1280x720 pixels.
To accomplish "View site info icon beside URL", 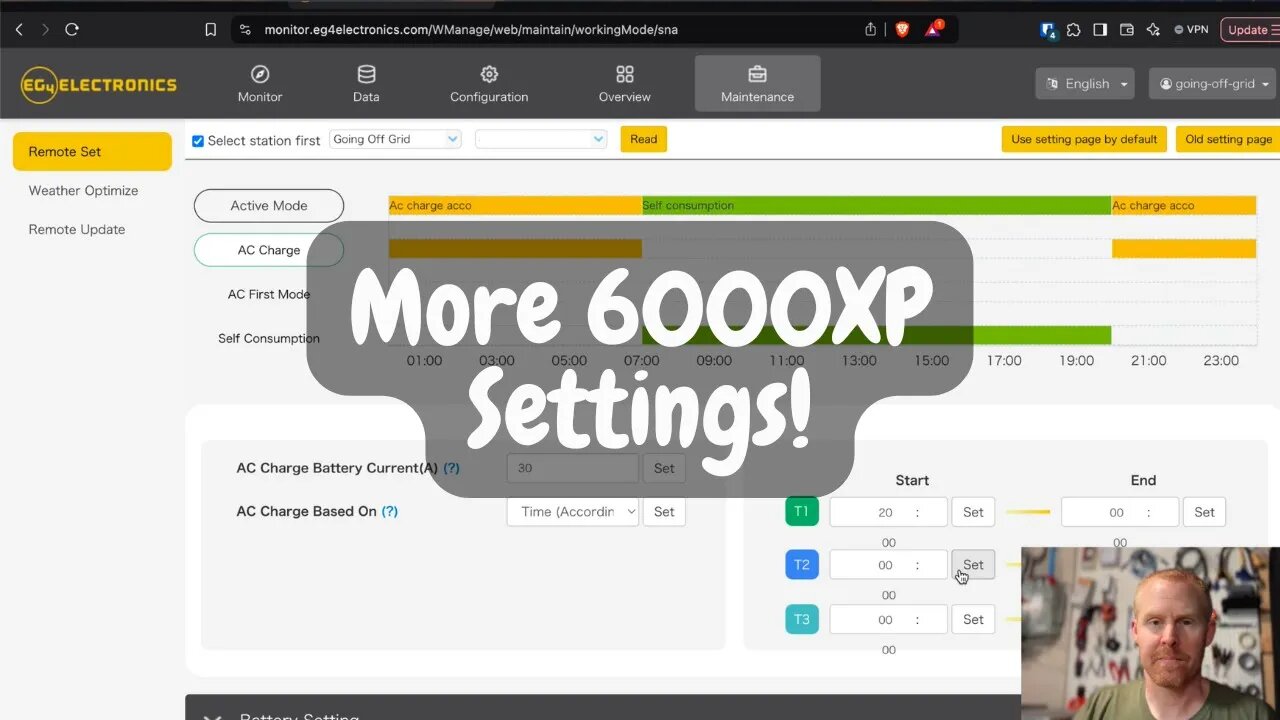I will 246,30.
